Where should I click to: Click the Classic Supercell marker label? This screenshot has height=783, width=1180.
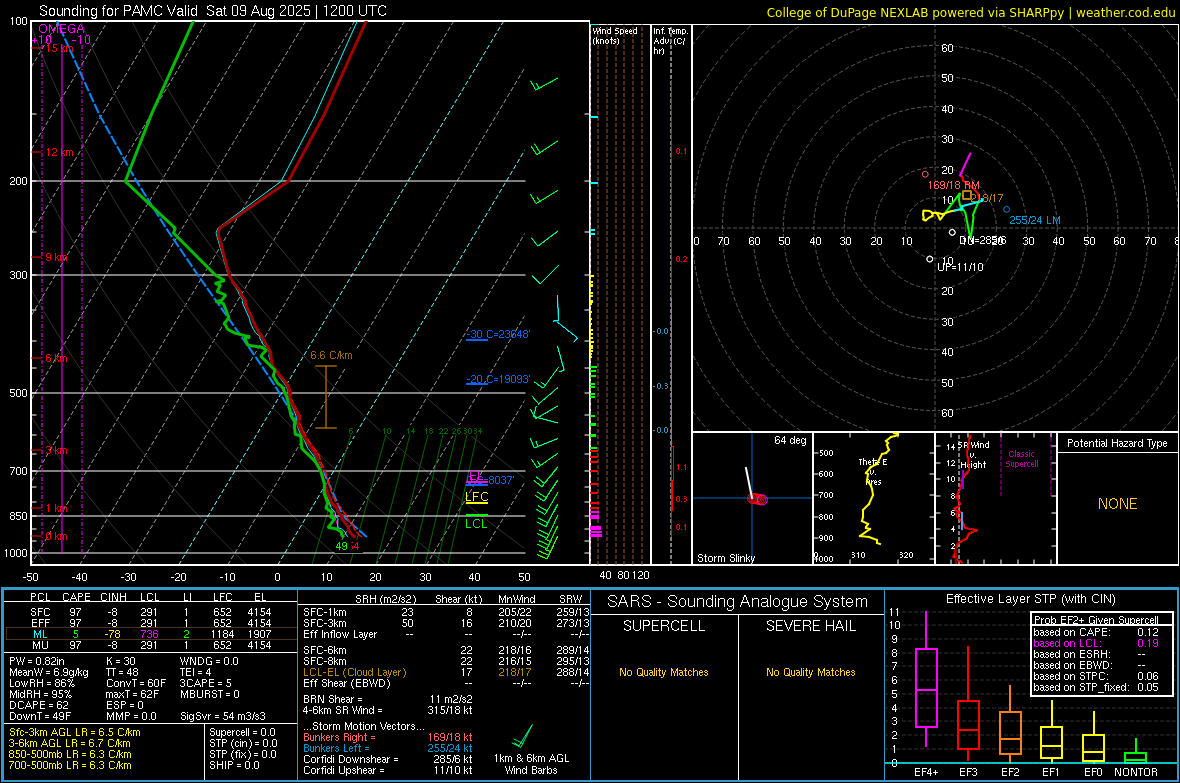tap(1021, 459)
